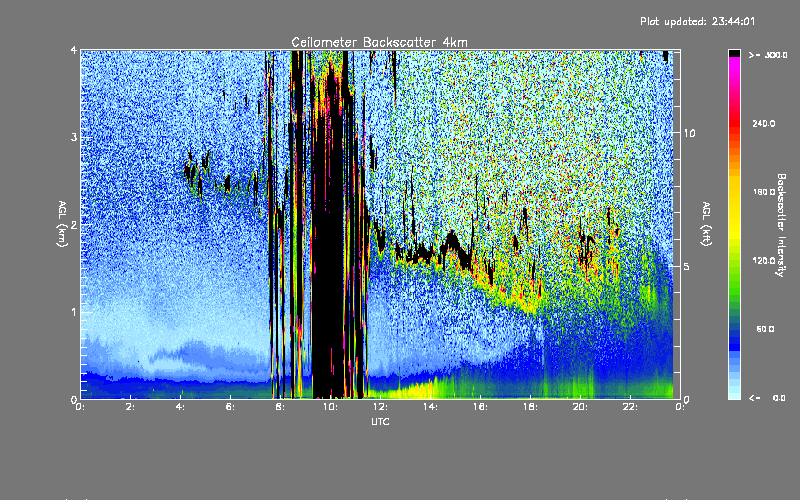Click the "Backscatter Intensity" colorbar label
The image size is (800, 500).
pyautogui.click(x=781, y=225)
